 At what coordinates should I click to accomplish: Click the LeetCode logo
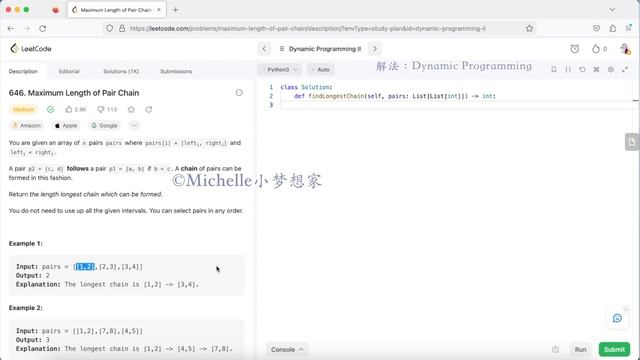[x=31, y=49]
